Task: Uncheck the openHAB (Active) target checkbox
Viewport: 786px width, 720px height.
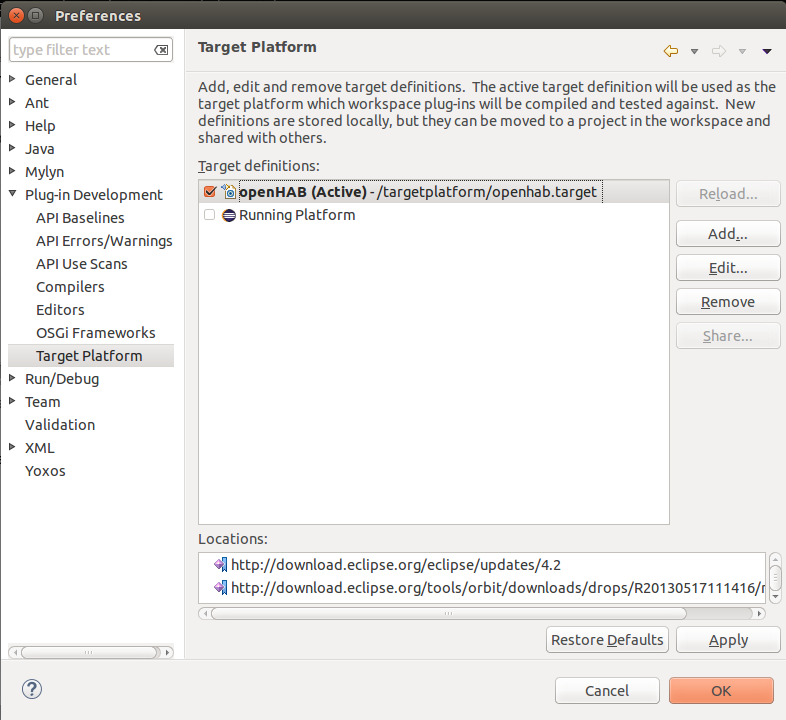Action: (x=209, y=192)
